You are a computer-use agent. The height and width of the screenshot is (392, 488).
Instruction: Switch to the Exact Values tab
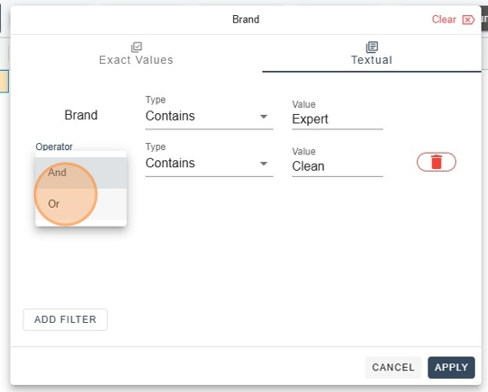click(x=136, y=53)
